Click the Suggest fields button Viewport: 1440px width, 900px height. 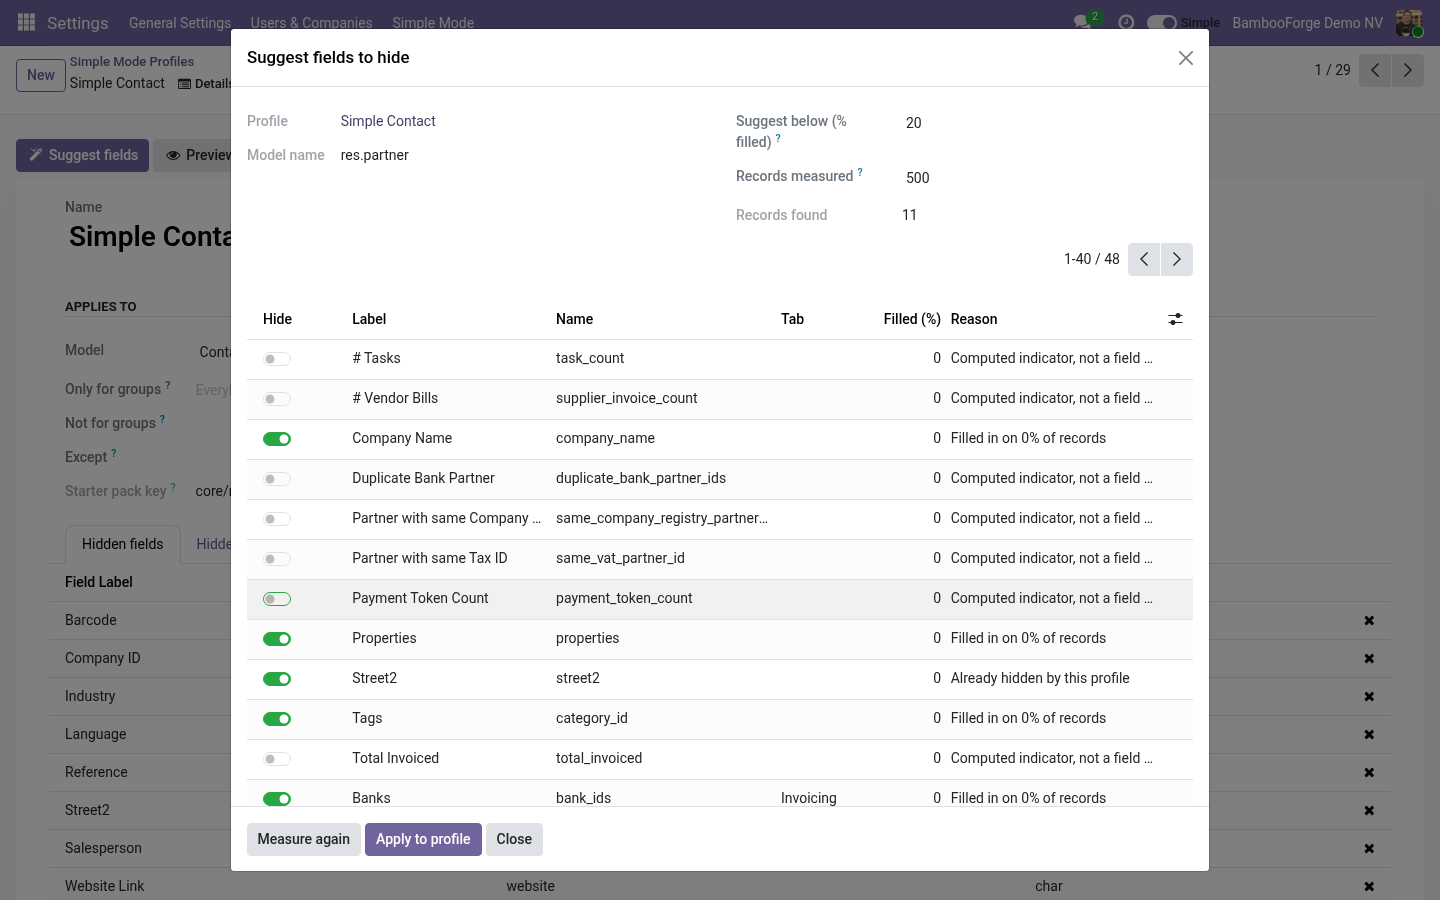[83, 155]
